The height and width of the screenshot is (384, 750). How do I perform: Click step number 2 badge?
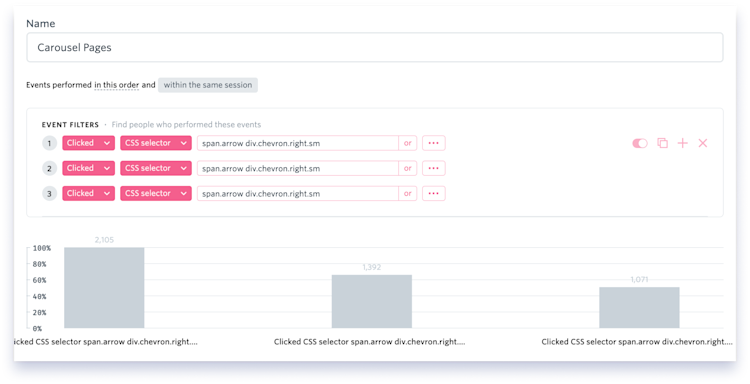(49, 168)
